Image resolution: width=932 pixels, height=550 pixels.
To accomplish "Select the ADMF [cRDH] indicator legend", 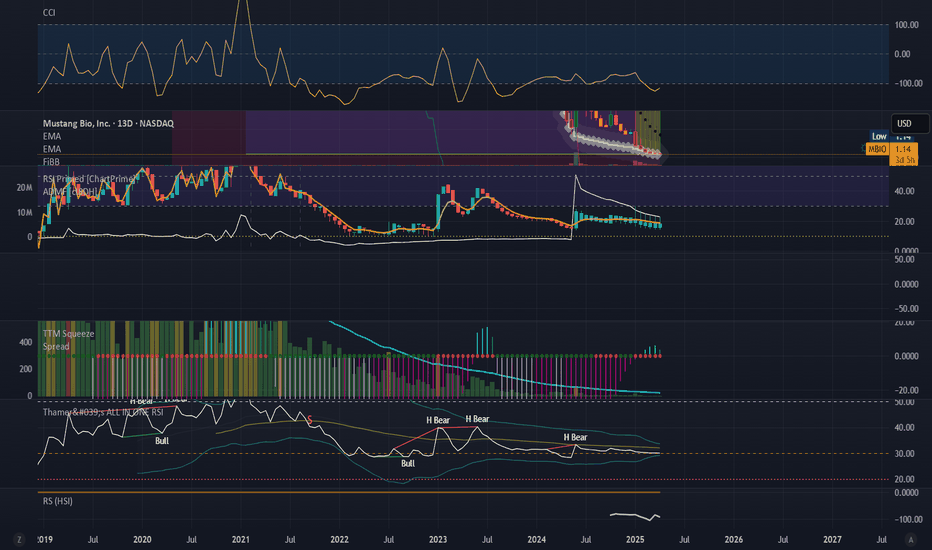I will pyautogui.click(x=70, y=191).
